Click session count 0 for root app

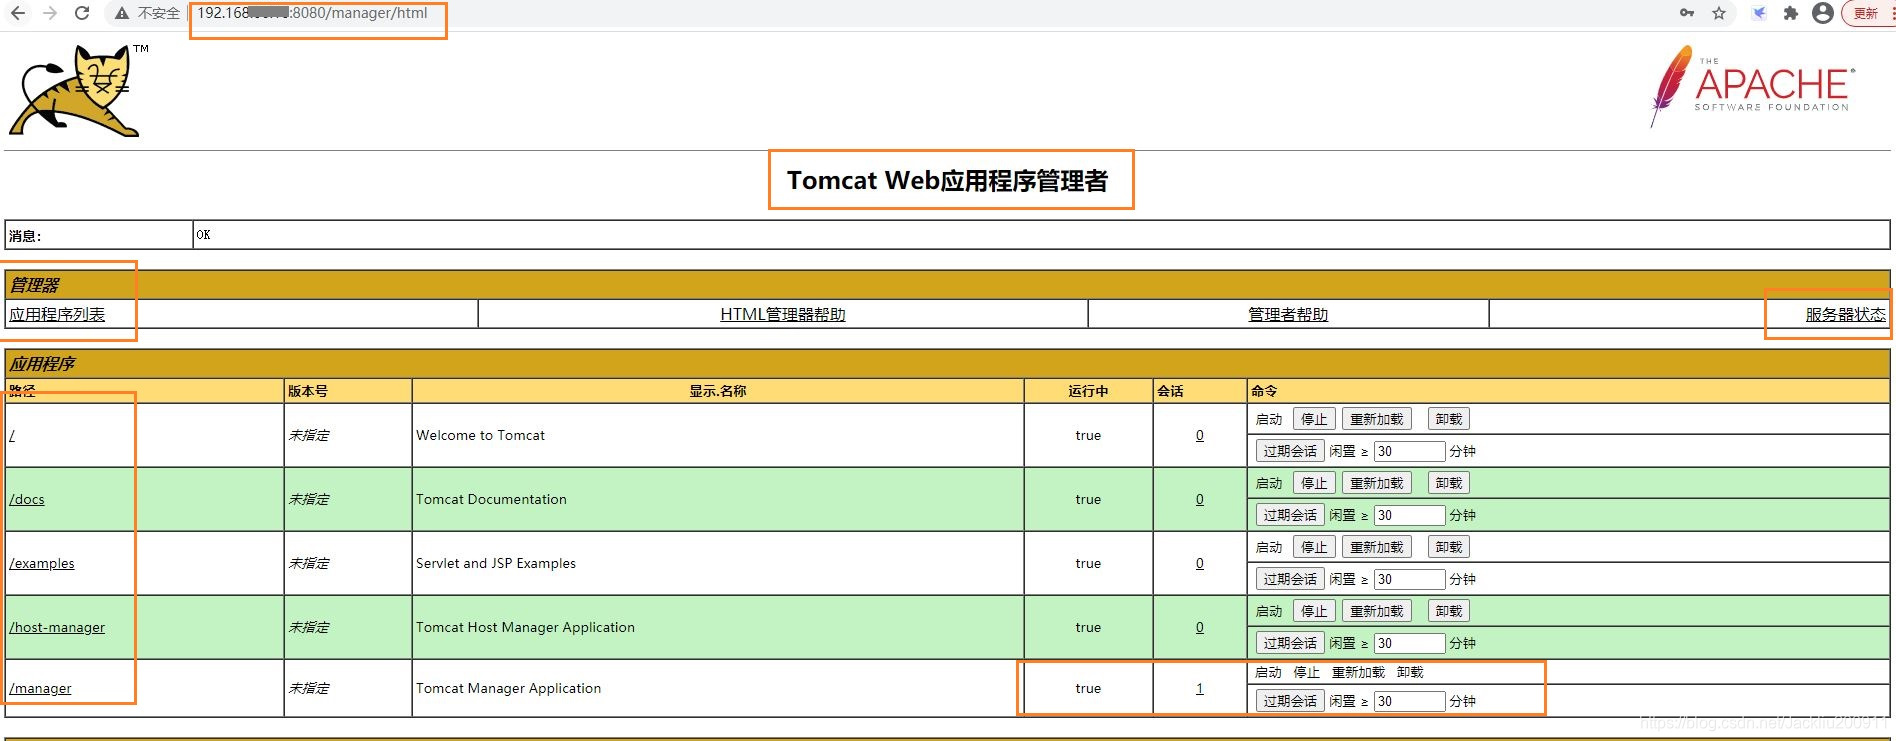(x=1200, y=435)
